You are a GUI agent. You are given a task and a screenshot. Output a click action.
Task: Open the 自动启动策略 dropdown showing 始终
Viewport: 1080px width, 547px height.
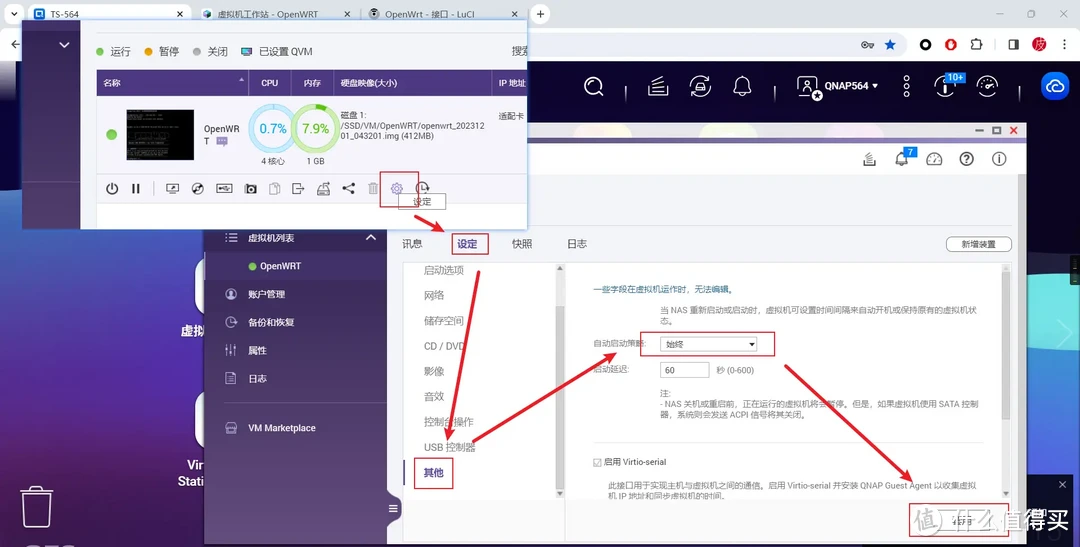[708, 344]
